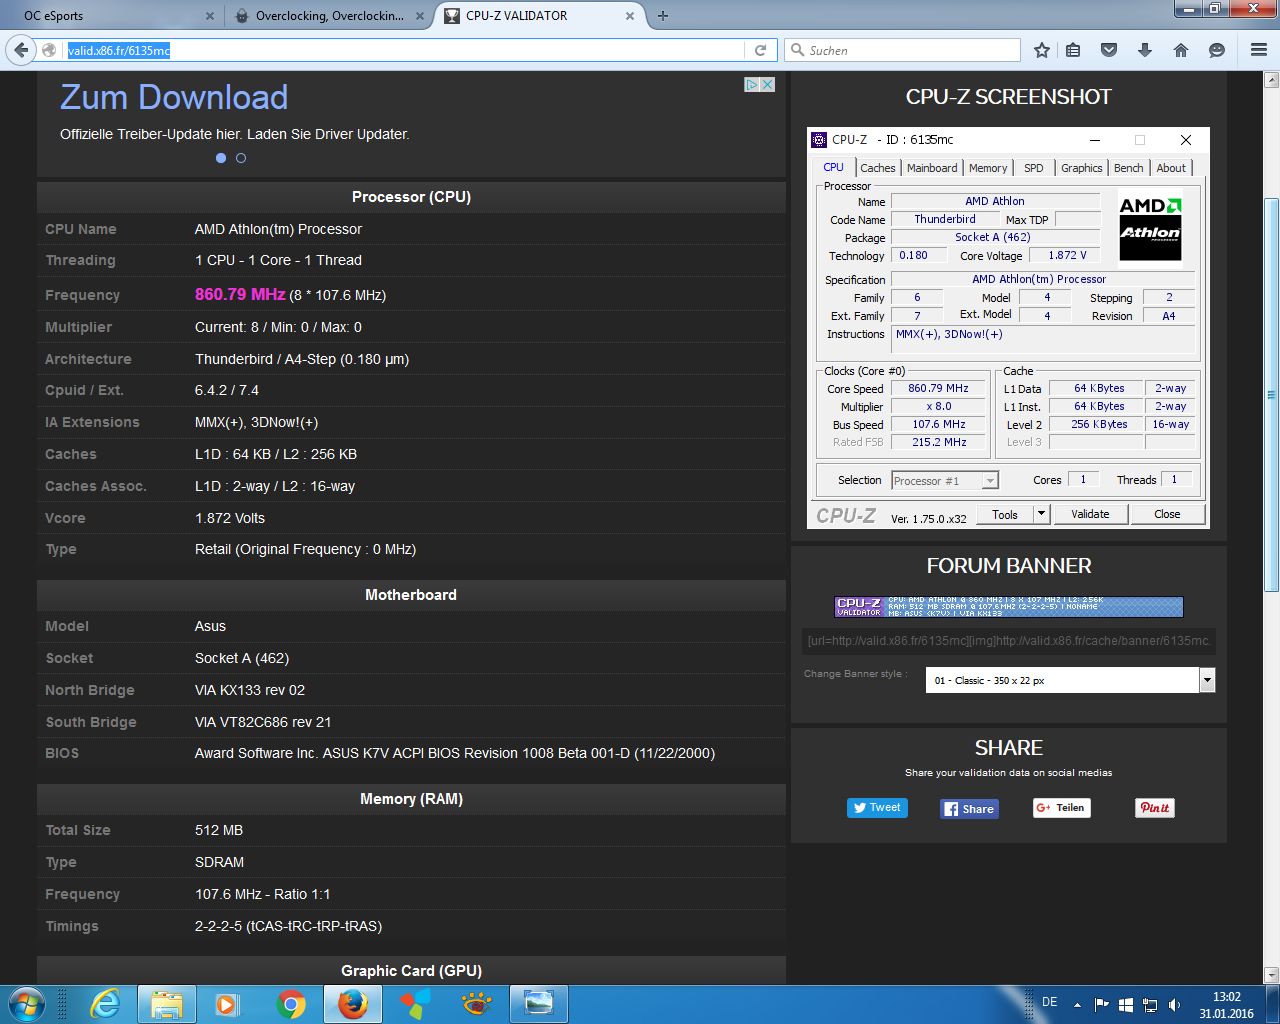Click the BIOS row Award Software text
Screen dimensions: 1280x1024
455,753
